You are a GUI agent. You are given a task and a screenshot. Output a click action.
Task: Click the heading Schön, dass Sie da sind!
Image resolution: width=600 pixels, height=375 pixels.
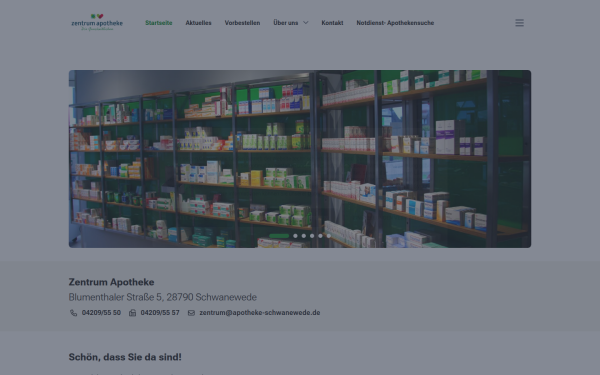(125, 357)
